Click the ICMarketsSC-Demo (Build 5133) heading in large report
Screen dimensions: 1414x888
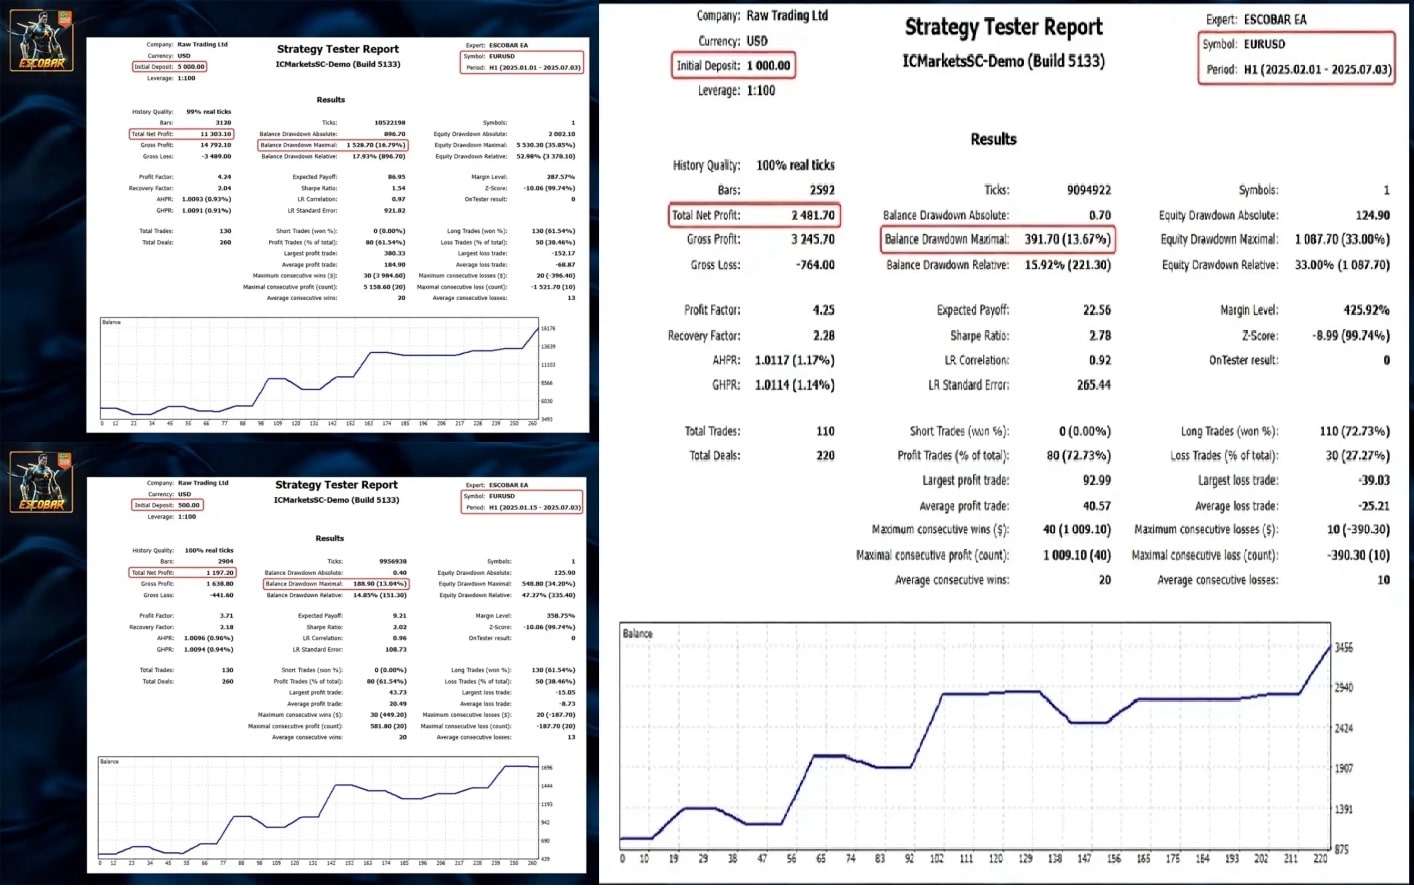pyautogui.click(x=1003, y=61)
